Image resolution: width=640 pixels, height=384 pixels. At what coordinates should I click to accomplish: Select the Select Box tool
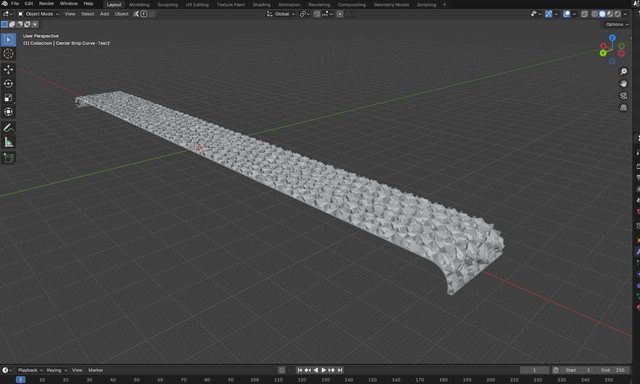point(8,40)
